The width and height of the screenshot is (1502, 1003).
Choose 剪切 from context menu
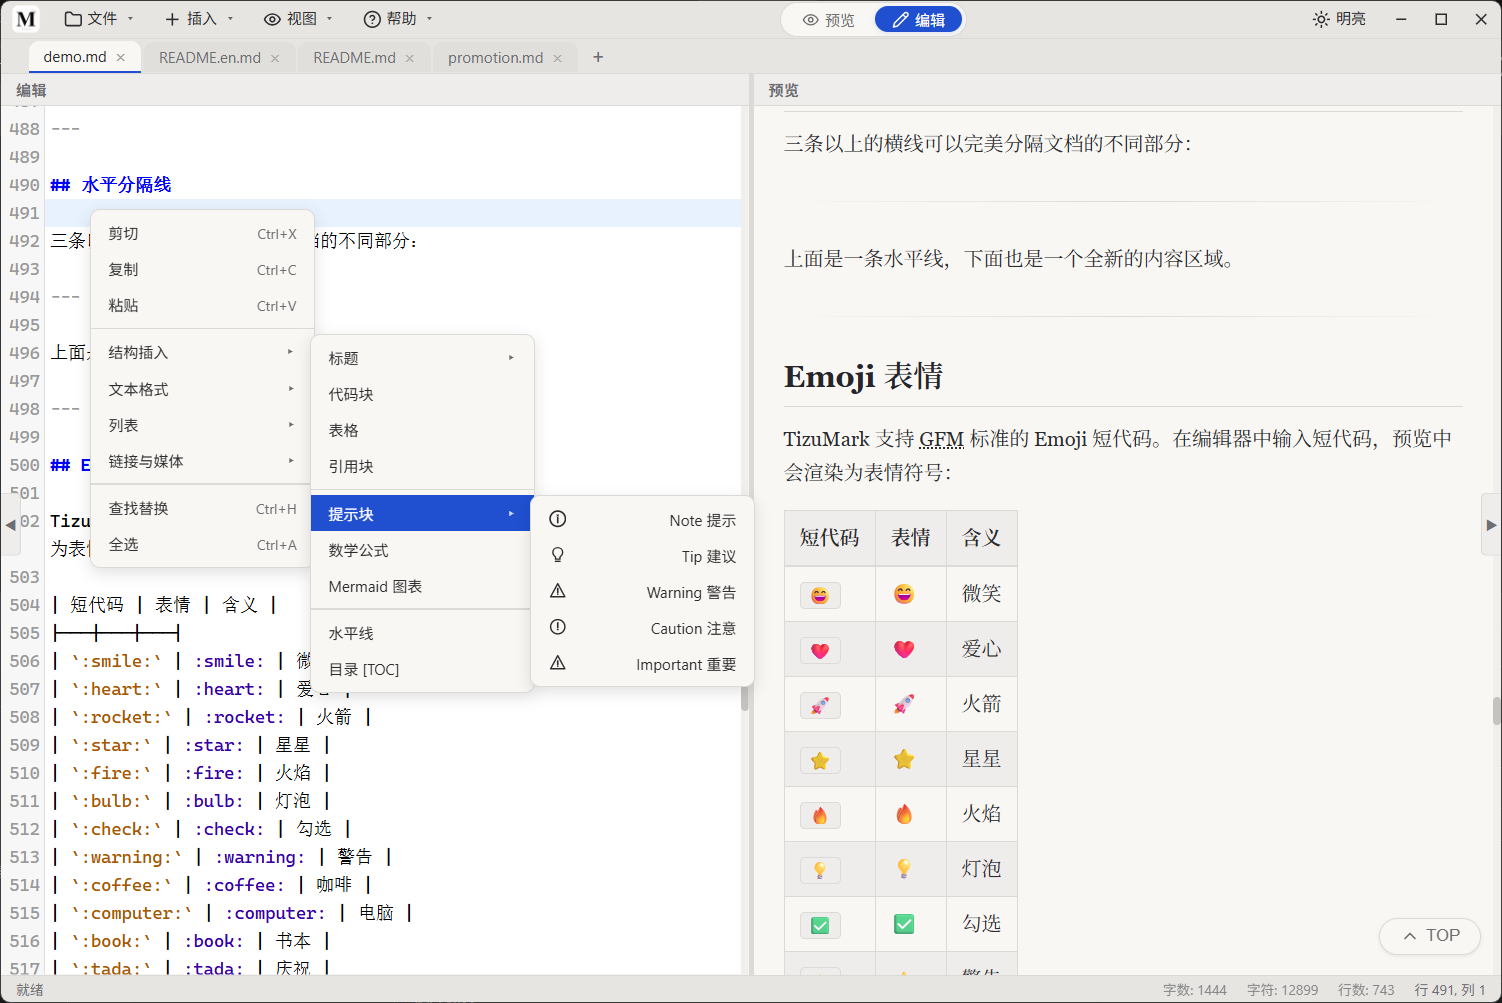202,234
